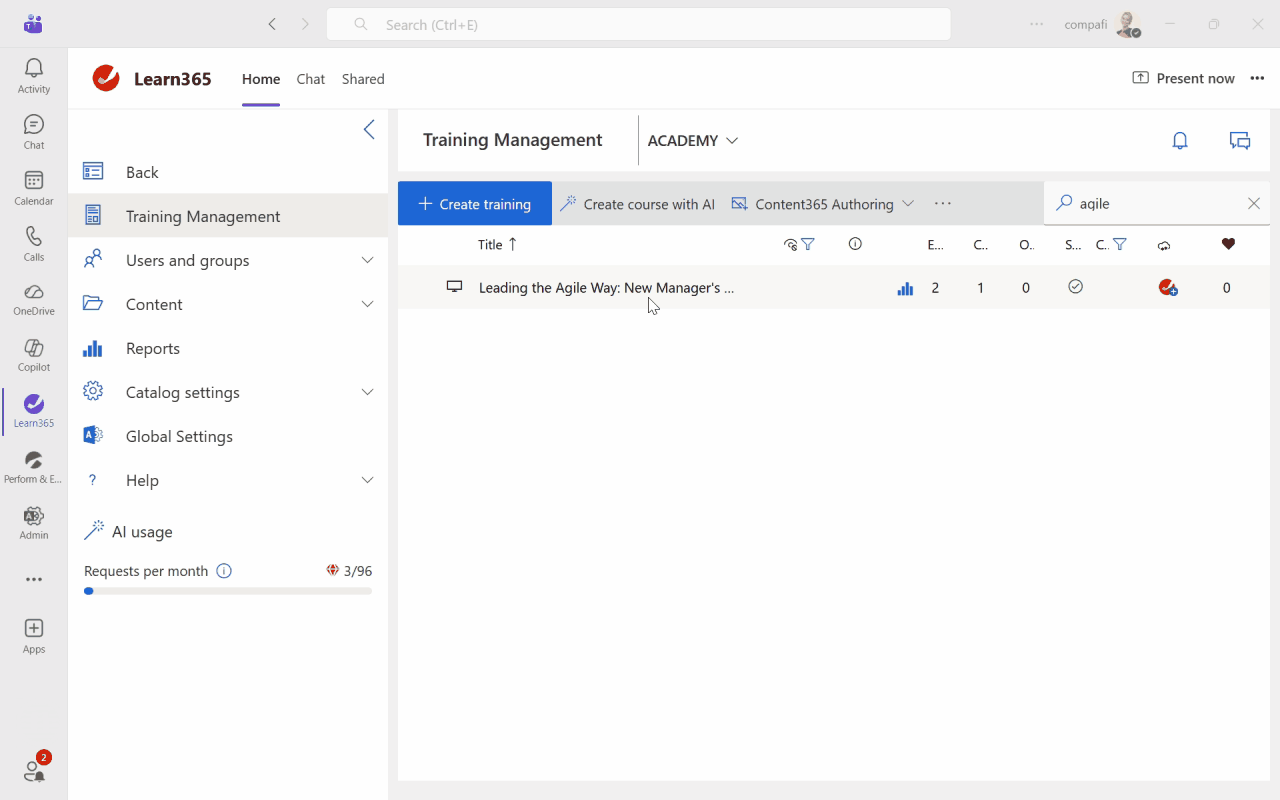This screenshot has width=1280, height=800.
Task: Open the Reports section in the sidebar
Action: click(152, 348)
